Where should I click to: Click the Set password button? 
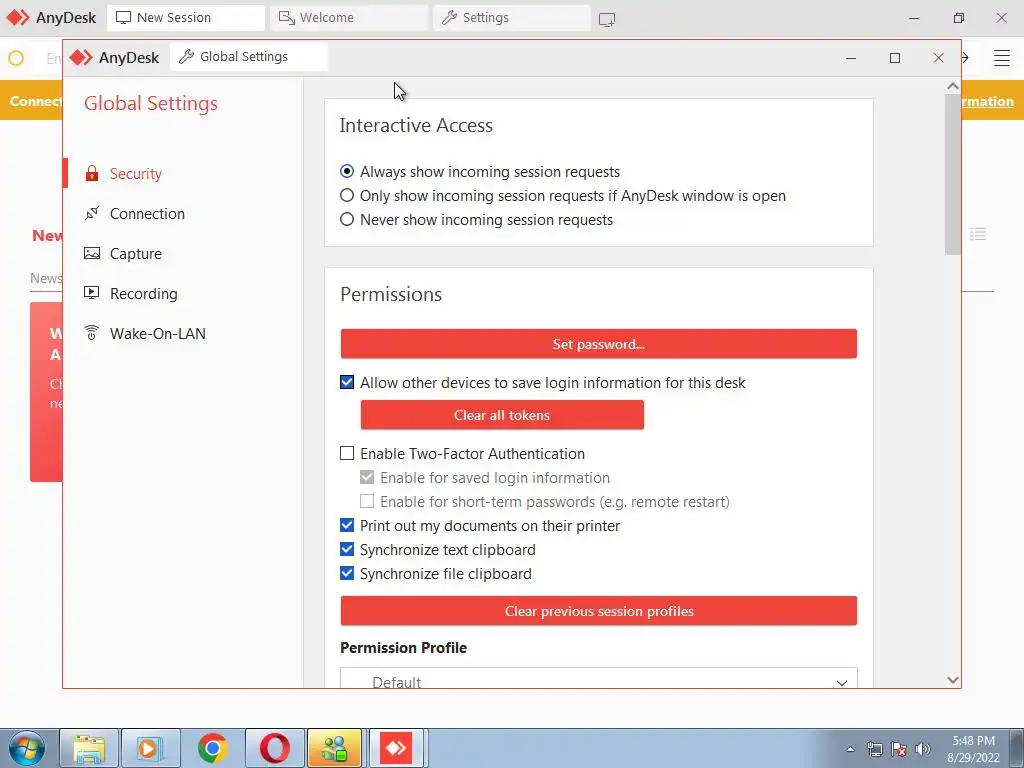click(x=598, y=344)
